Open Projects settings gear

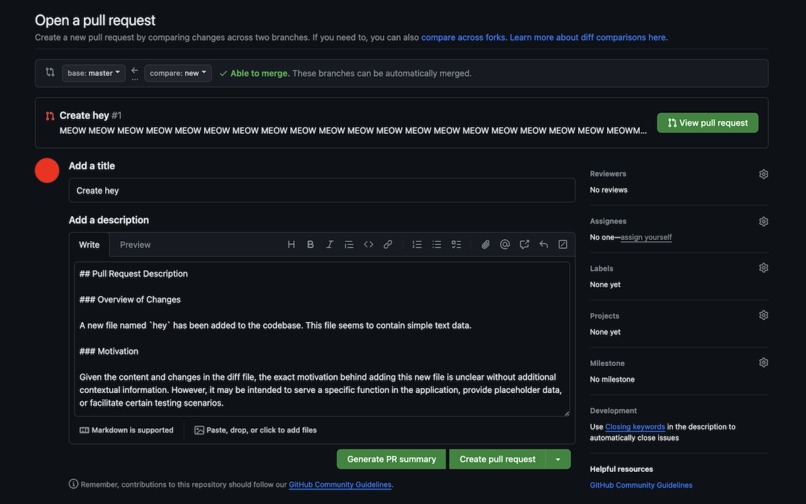(x=763, y=315)
